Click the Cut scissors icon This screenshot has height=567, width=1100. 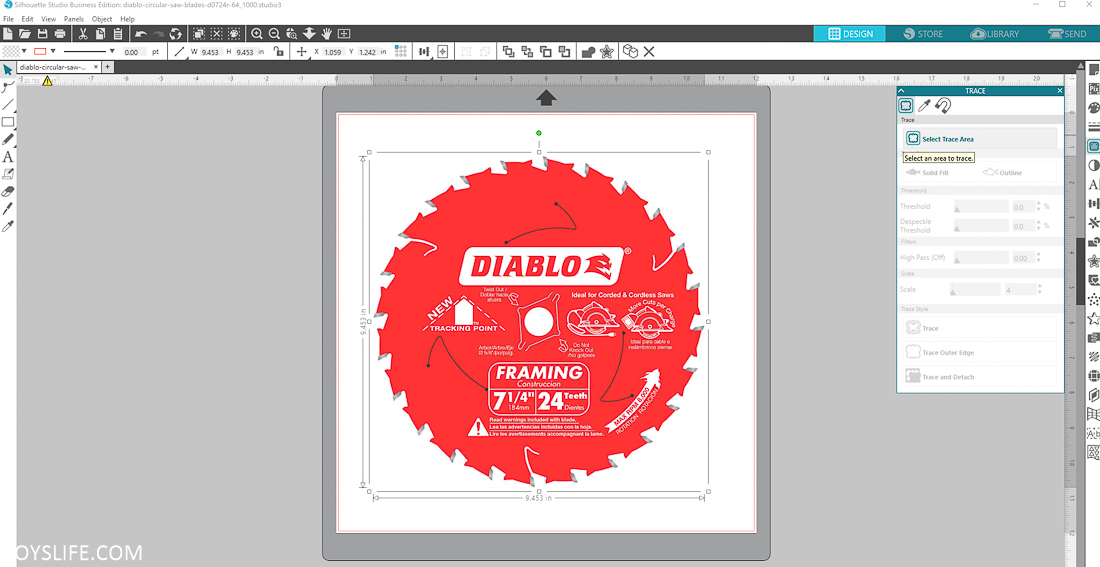coord(83,34)
